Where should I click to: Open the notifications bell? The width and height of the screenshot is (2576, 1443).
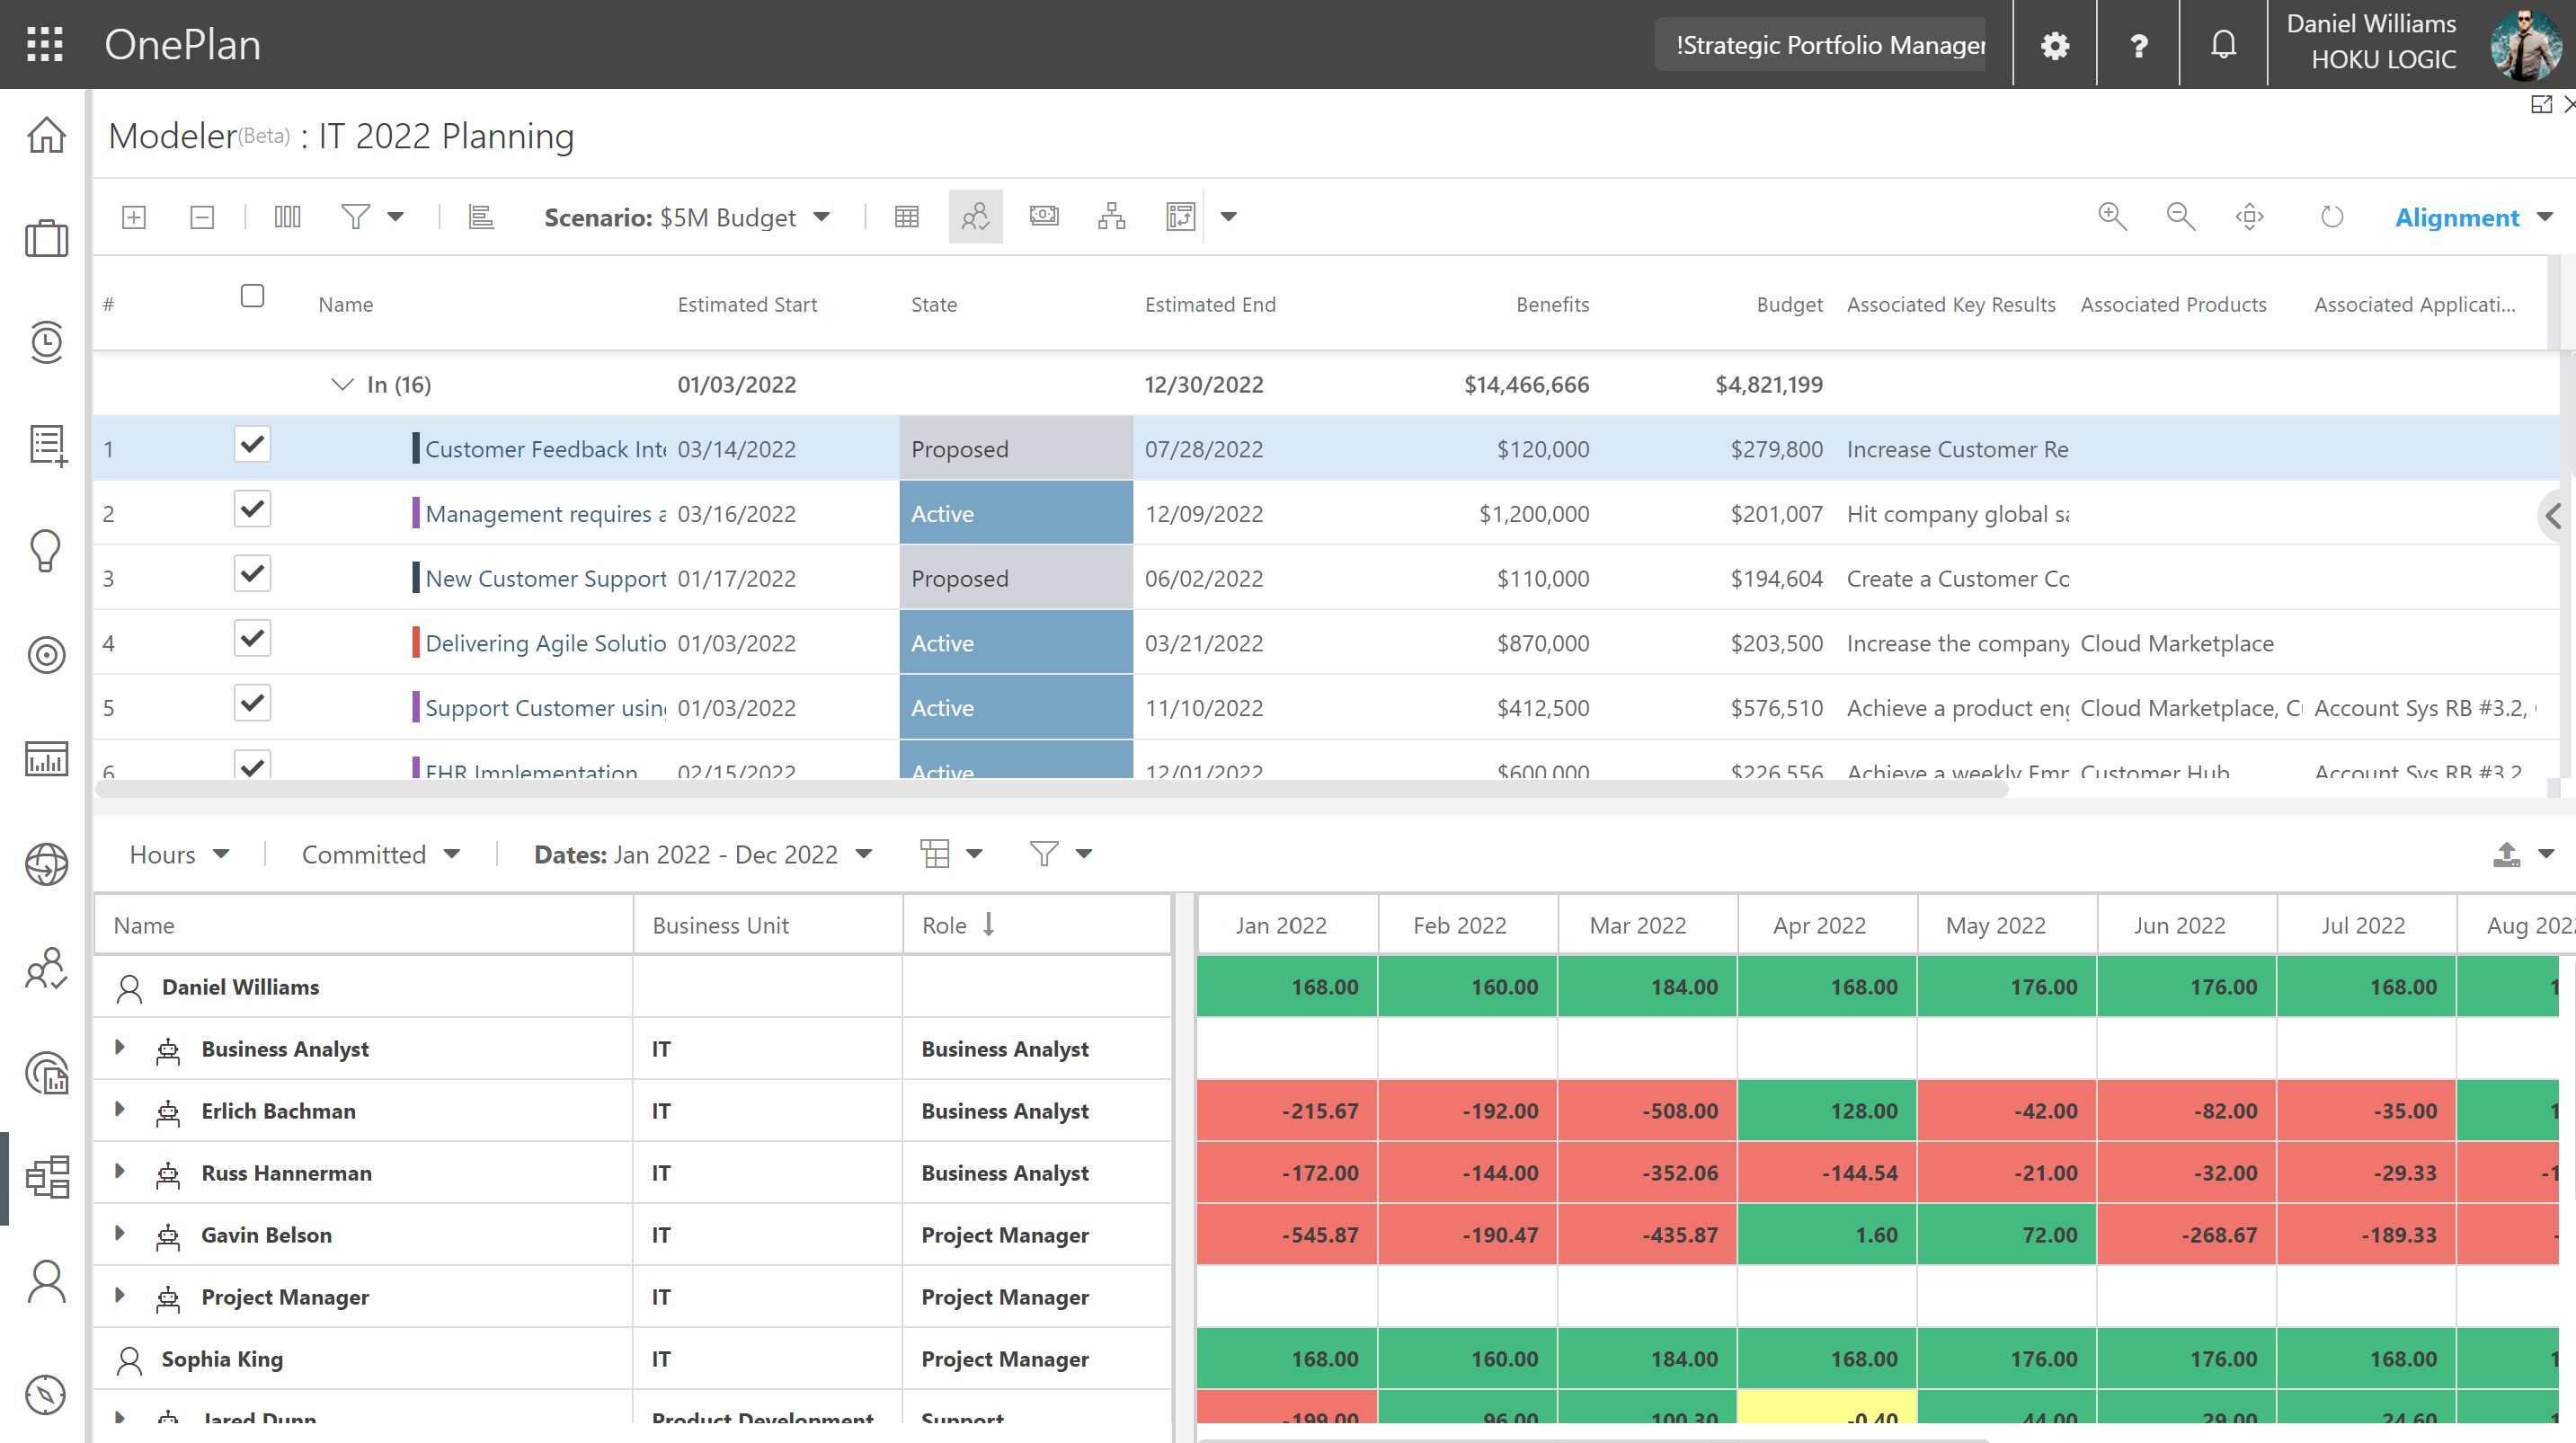coord(2223,45)
